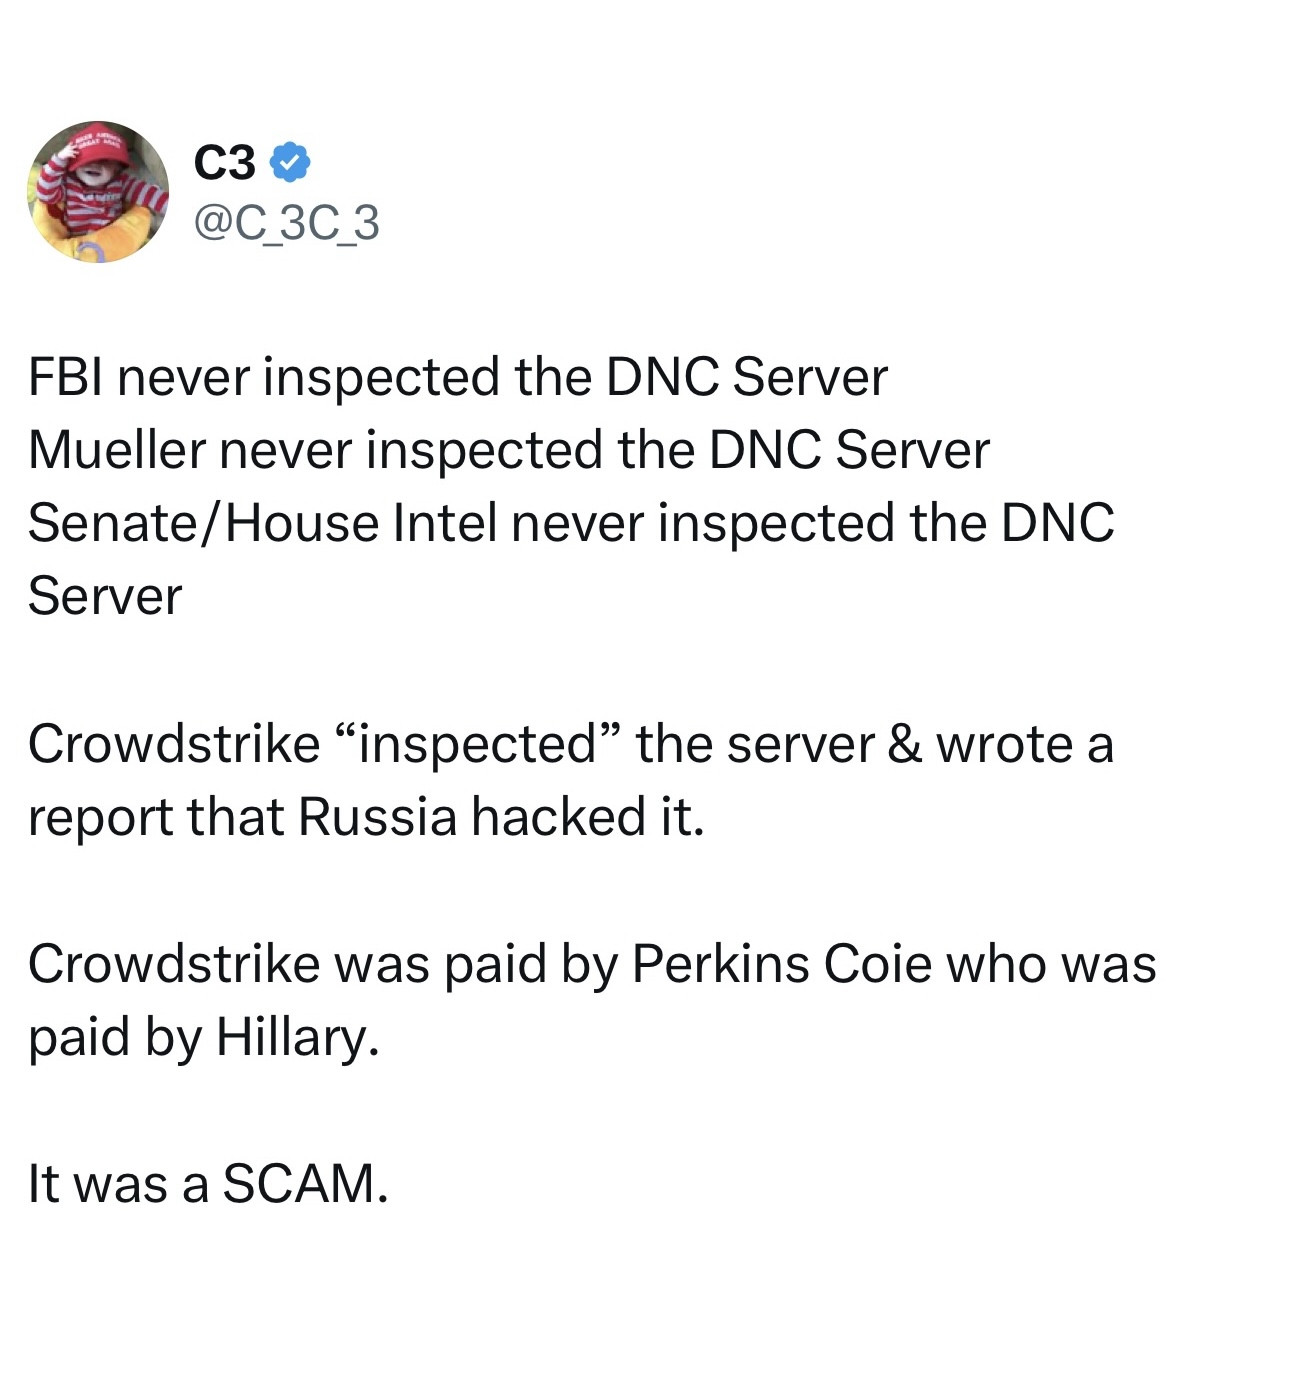Click the lone word "Server" on its own line

pyautogui.click(x=105, y=596)
